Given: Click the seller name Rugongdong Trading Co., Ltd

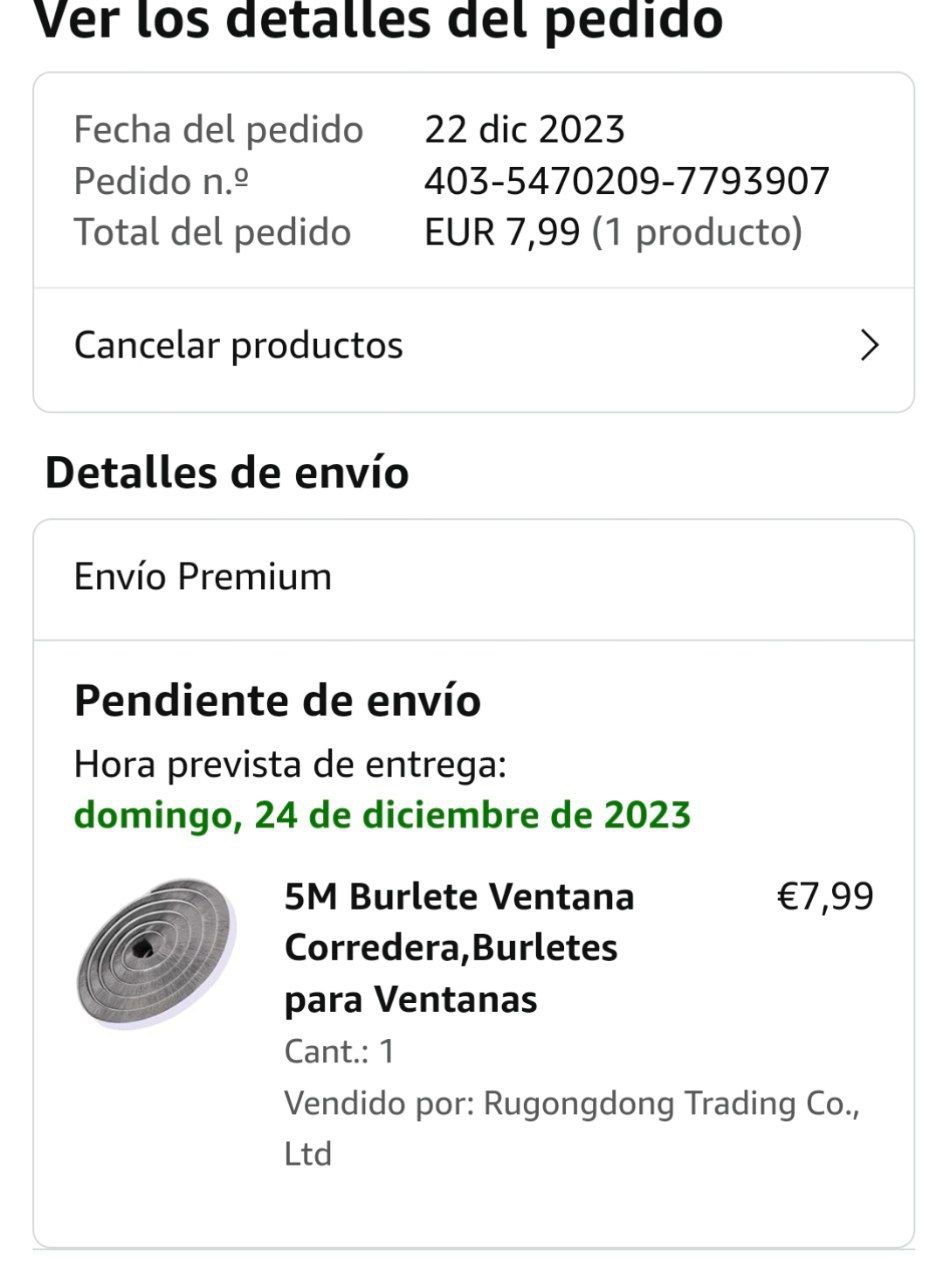Looking at the screenshot, I should 571,1128.
